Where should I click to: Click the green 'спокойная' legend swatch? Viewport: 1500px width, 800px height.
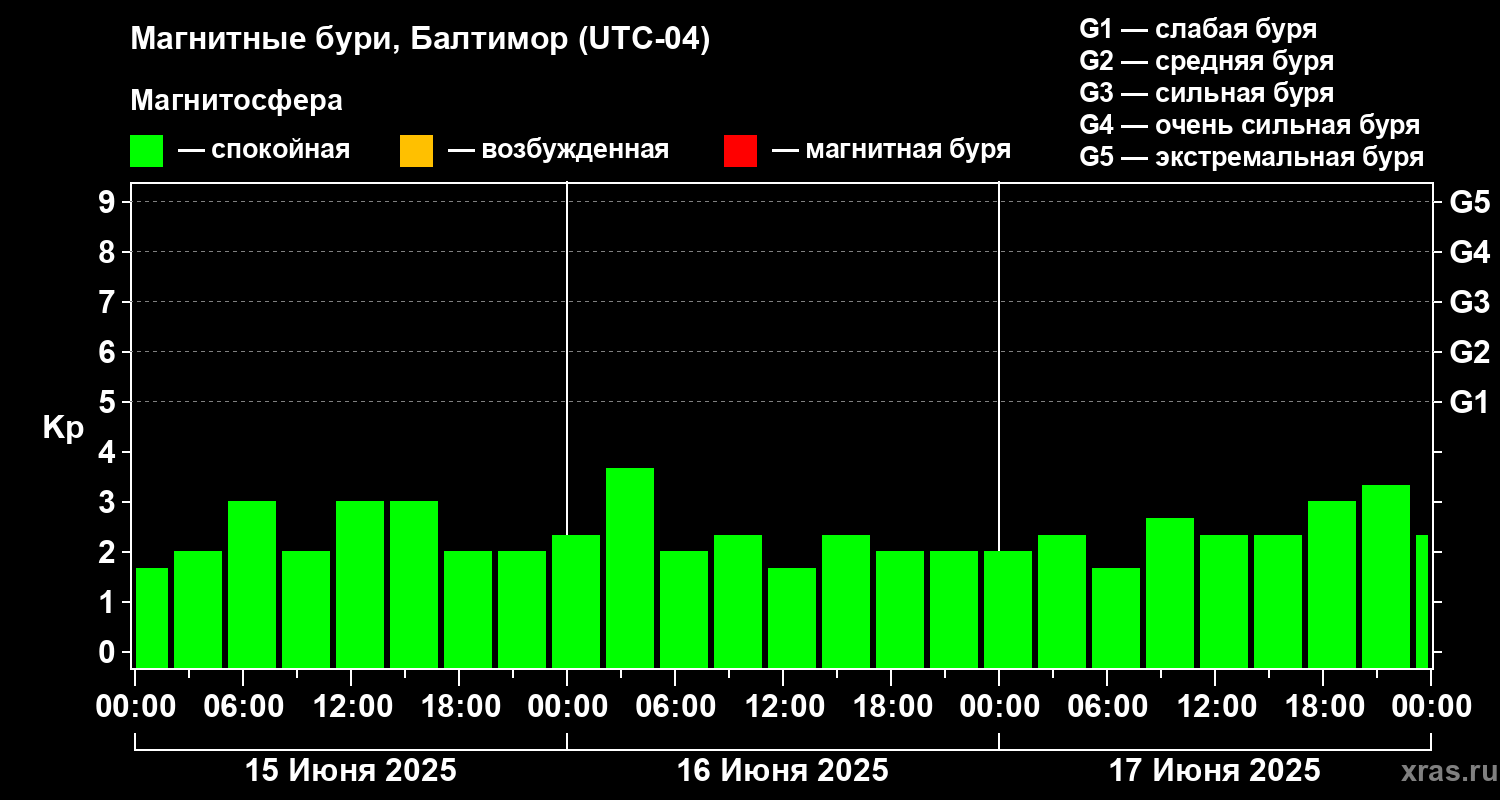[147, 151]
